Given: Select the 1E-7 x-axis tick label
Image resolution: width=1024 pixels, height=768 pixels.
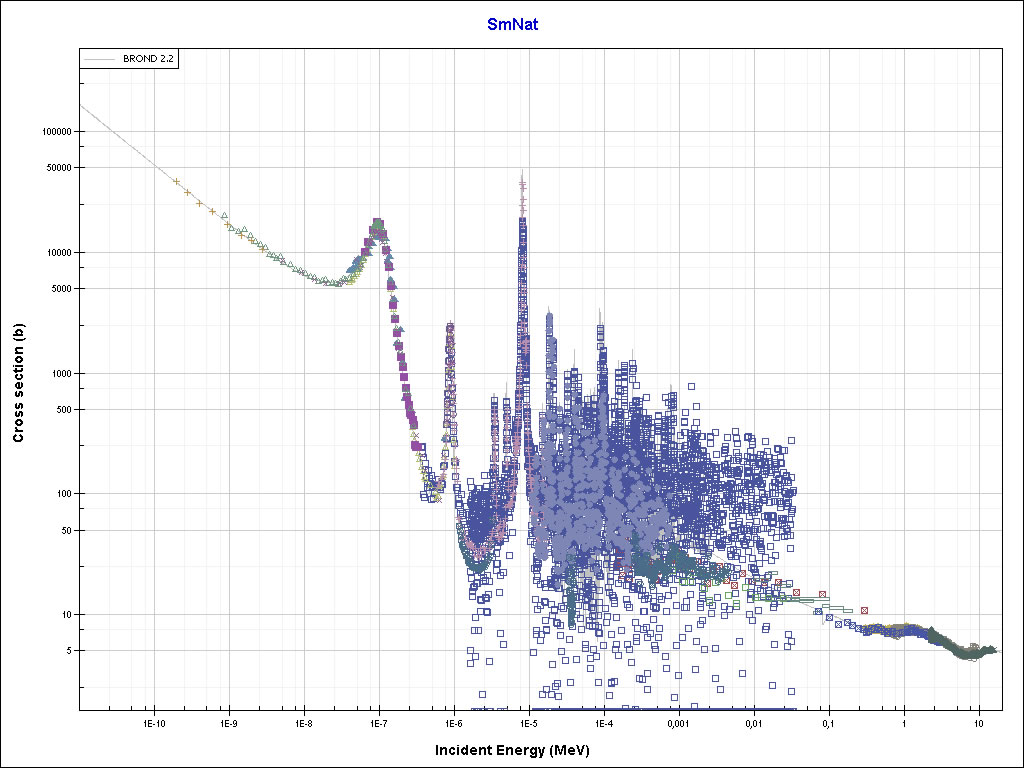Looking at the screenshot, I should pos(379,722).
